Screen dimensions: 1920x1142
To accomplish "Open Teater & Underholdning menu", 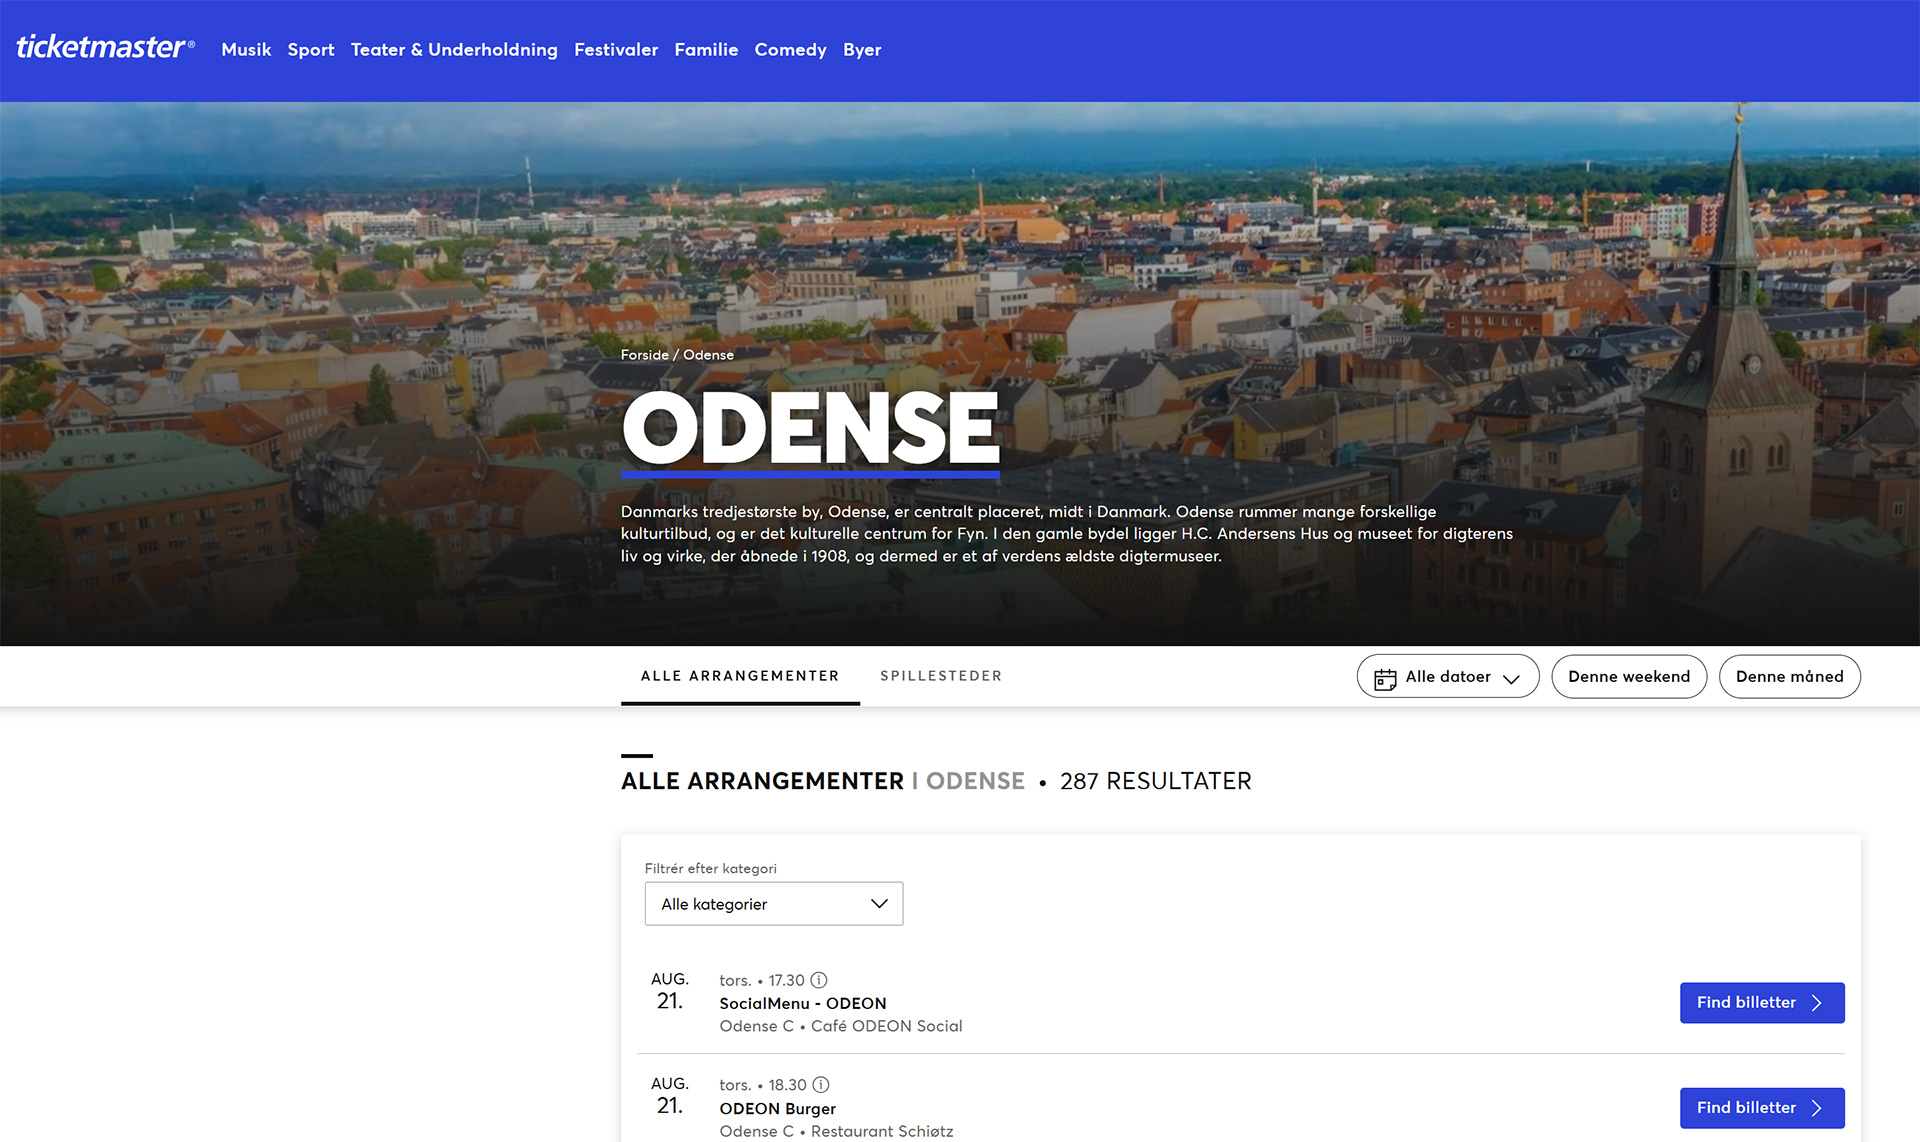I will 454,50.
